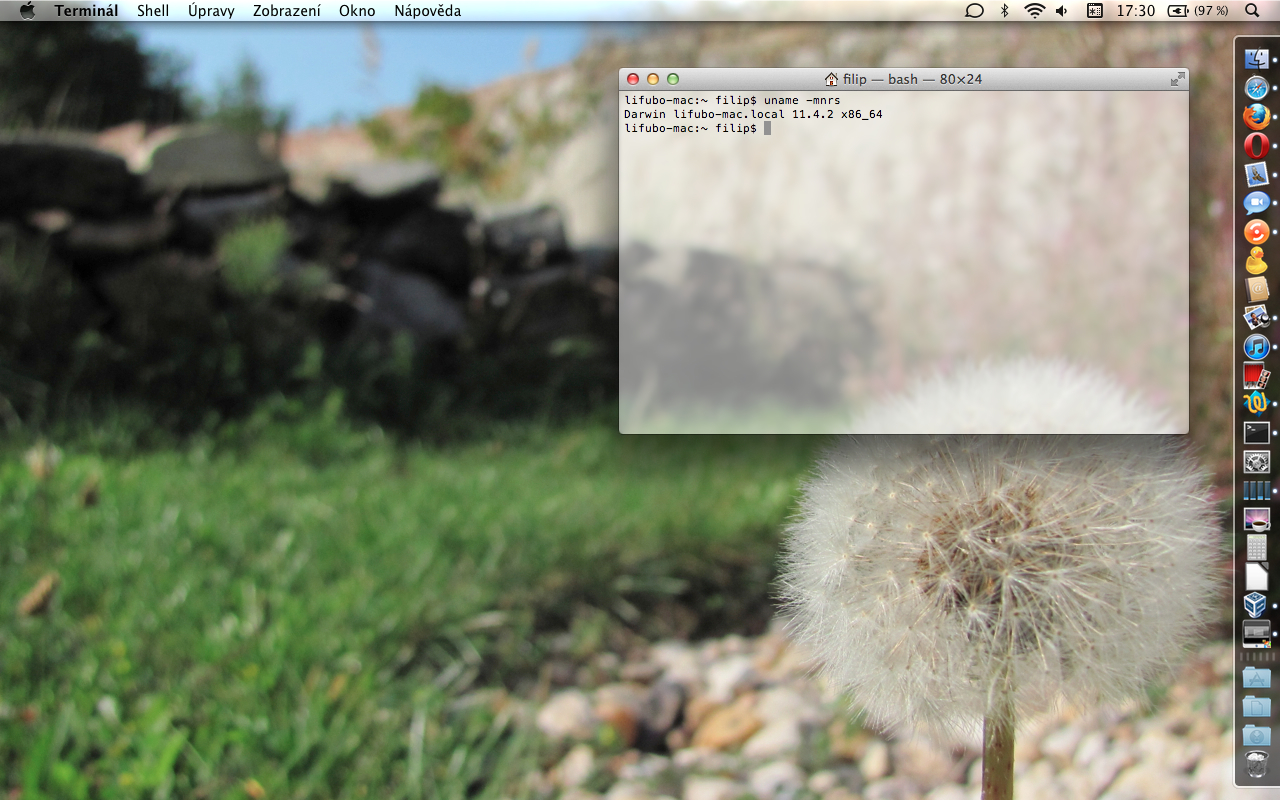This screenshot has width=1280, height=800.
Task: Click the 17:30 clock in menu bar
Action: tap(1136, 11)
